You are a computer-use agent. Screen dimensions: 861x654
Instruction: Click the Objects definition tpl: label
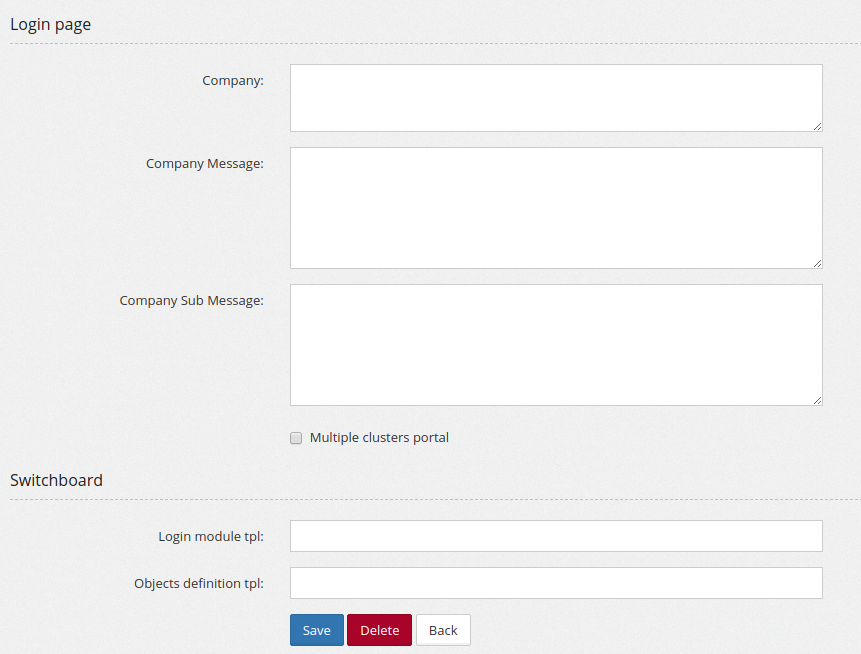[199, 583]
